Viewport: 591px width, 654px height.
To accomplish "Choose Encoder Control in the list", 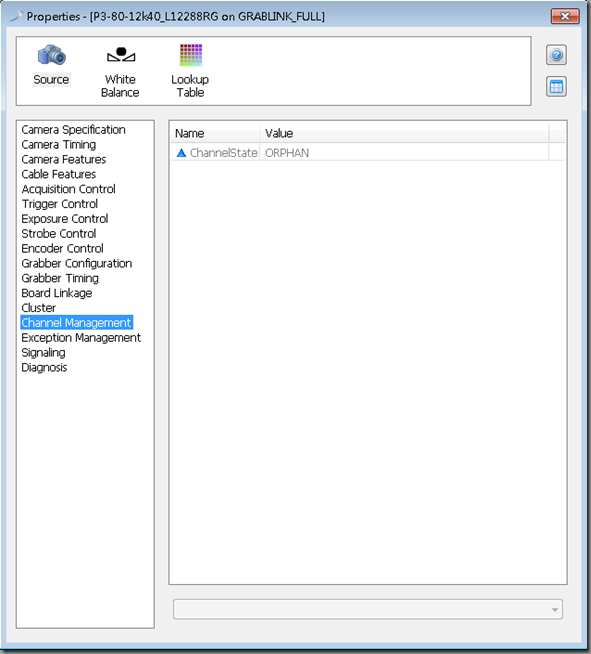I will 63,249.
